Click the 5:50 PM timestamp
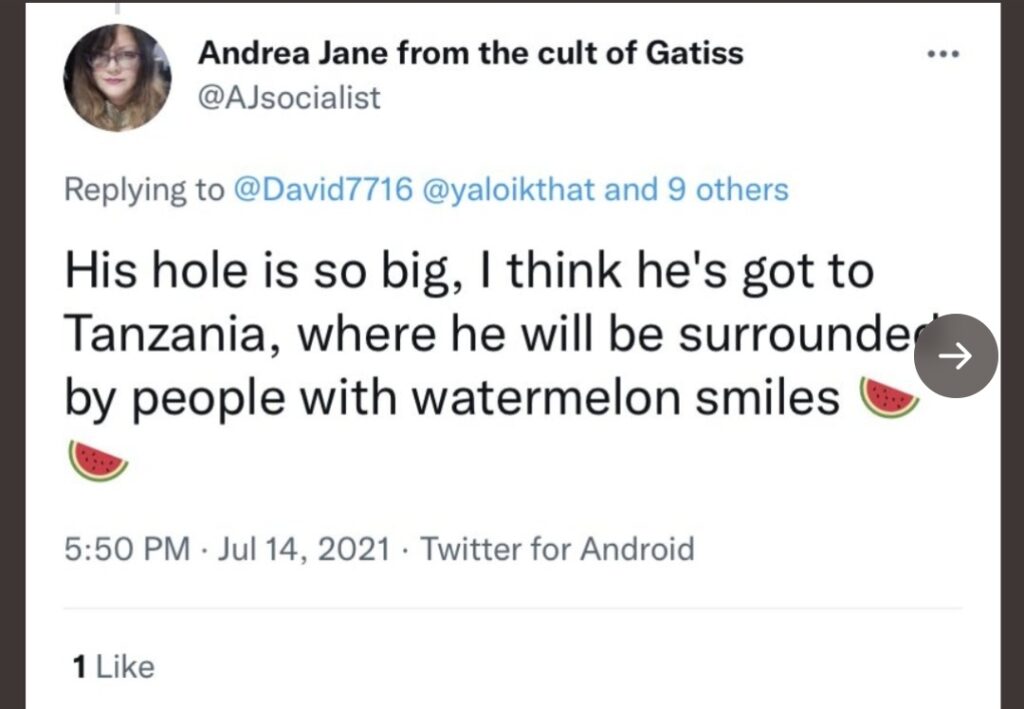 126,549
